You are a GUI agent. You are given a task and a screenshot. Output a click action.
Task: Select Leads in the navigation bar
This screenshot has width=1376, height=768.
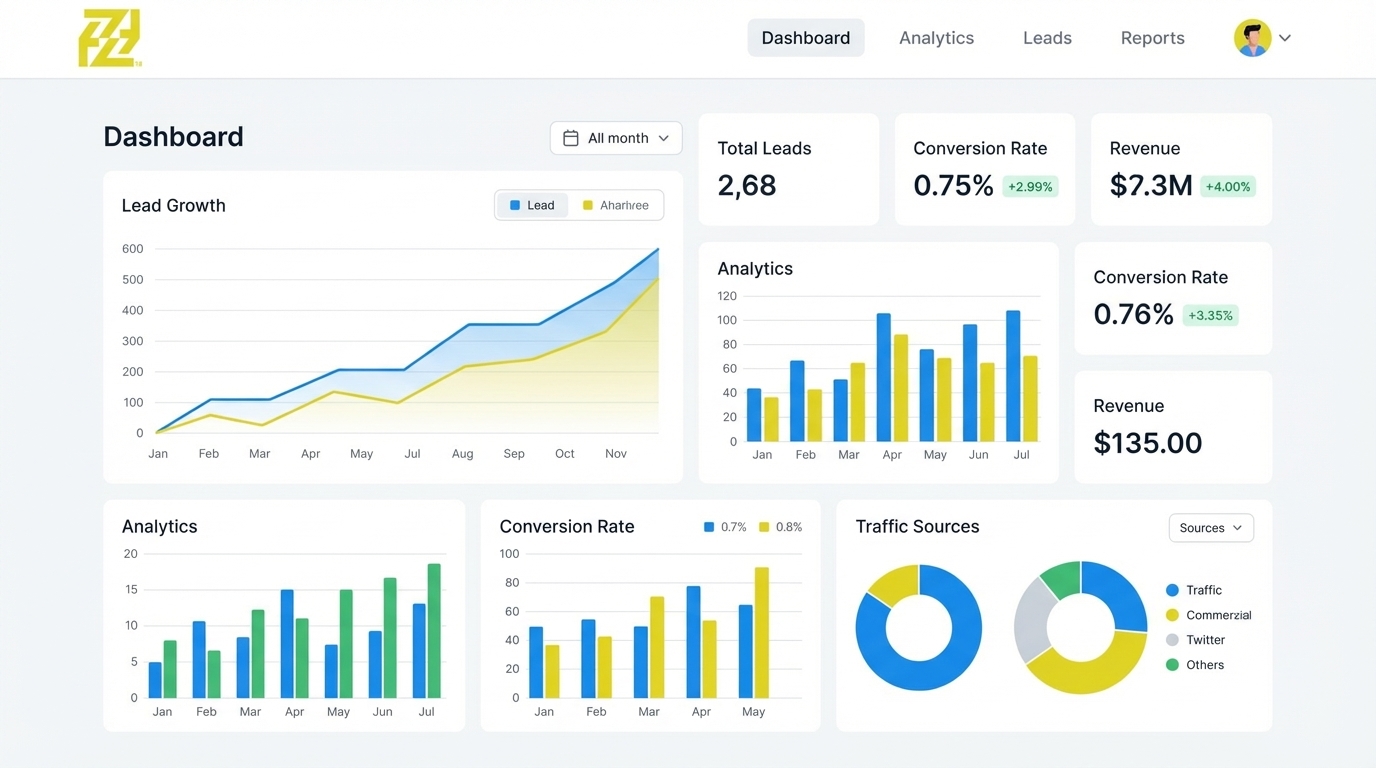tap(1047, 37)
